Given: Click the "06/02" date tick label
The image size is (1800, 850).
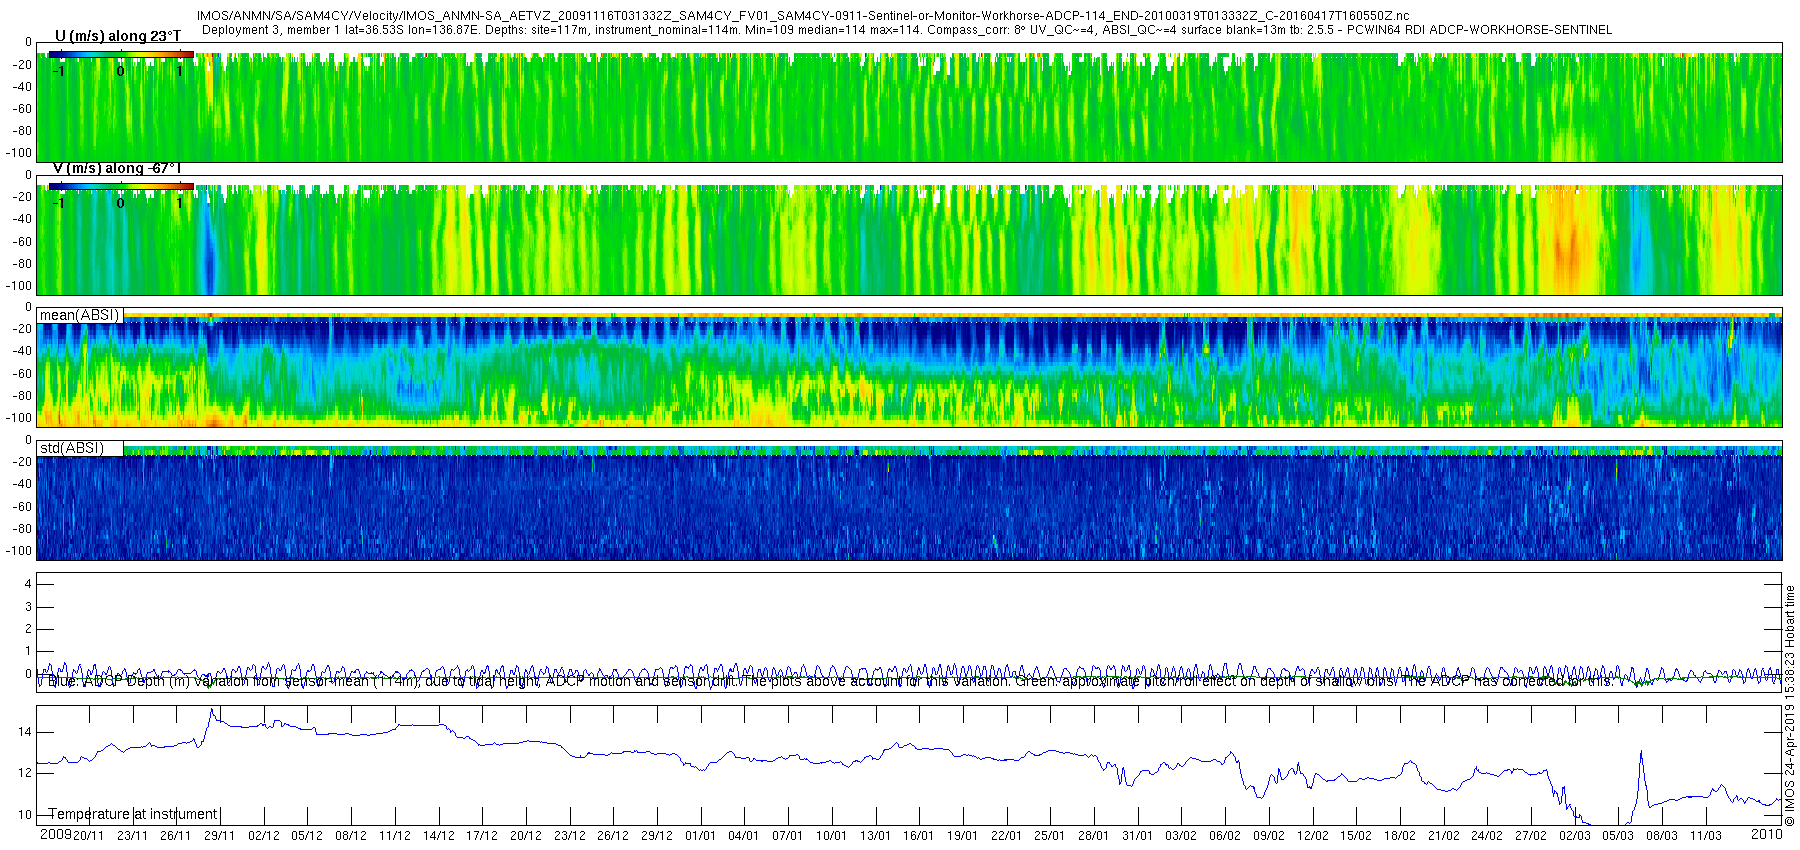Looking at the screenshot, I should tap(1225, 835).
